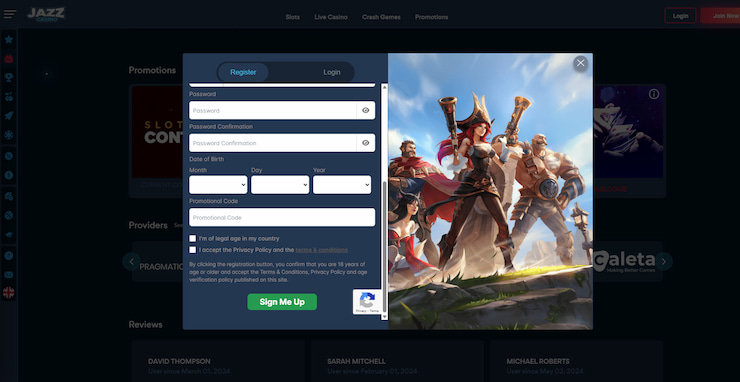Click the Michael Roberts review card

coord(576,362)
